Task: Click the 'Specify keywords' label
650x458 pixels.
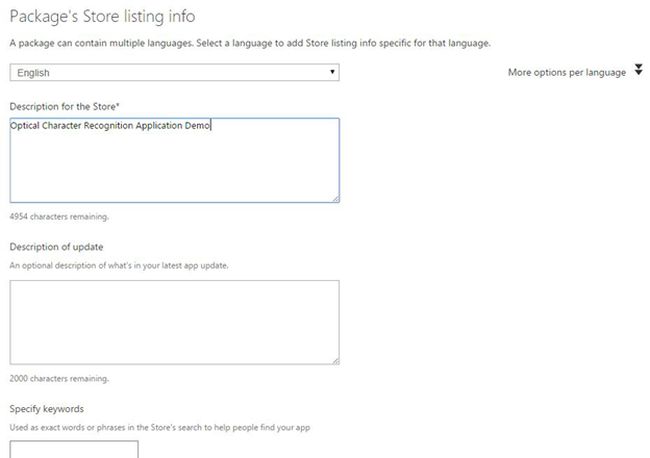Action: (46, 409)
